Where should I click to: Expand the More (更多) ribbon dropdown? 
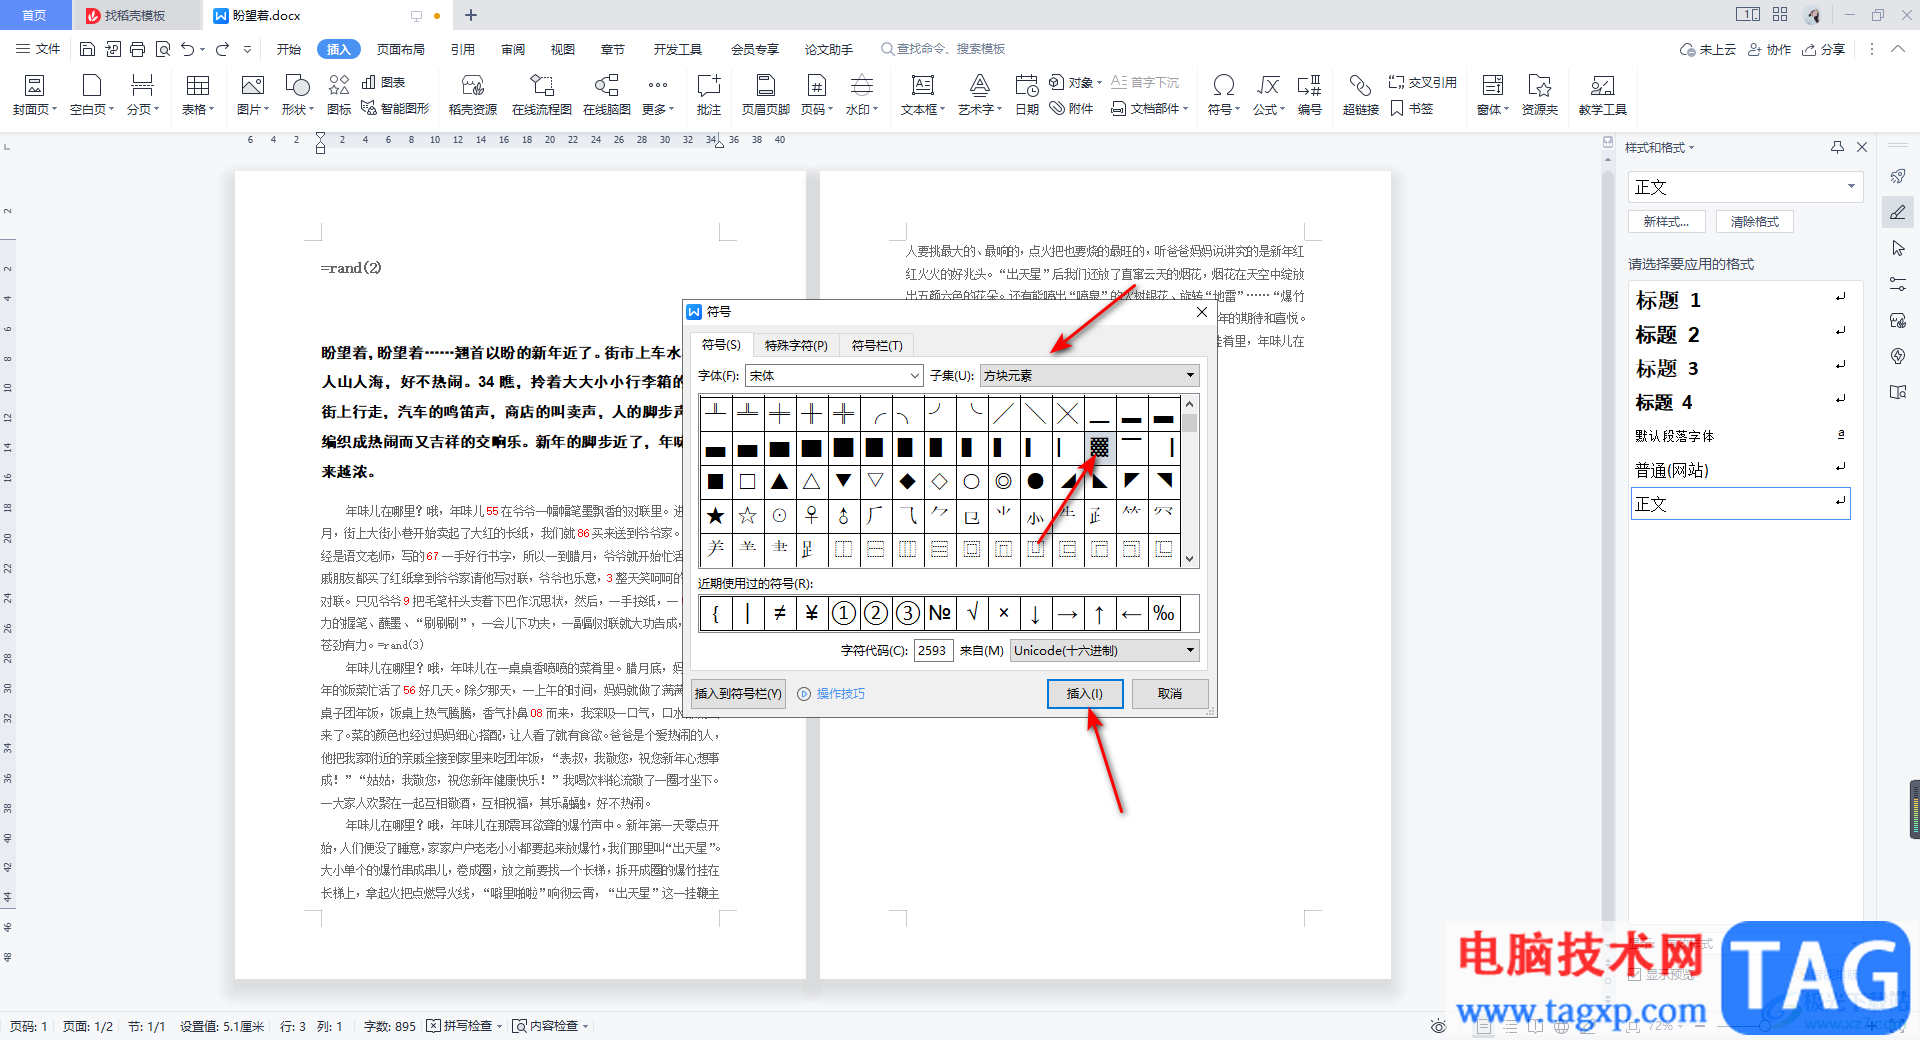pos(657,95)
